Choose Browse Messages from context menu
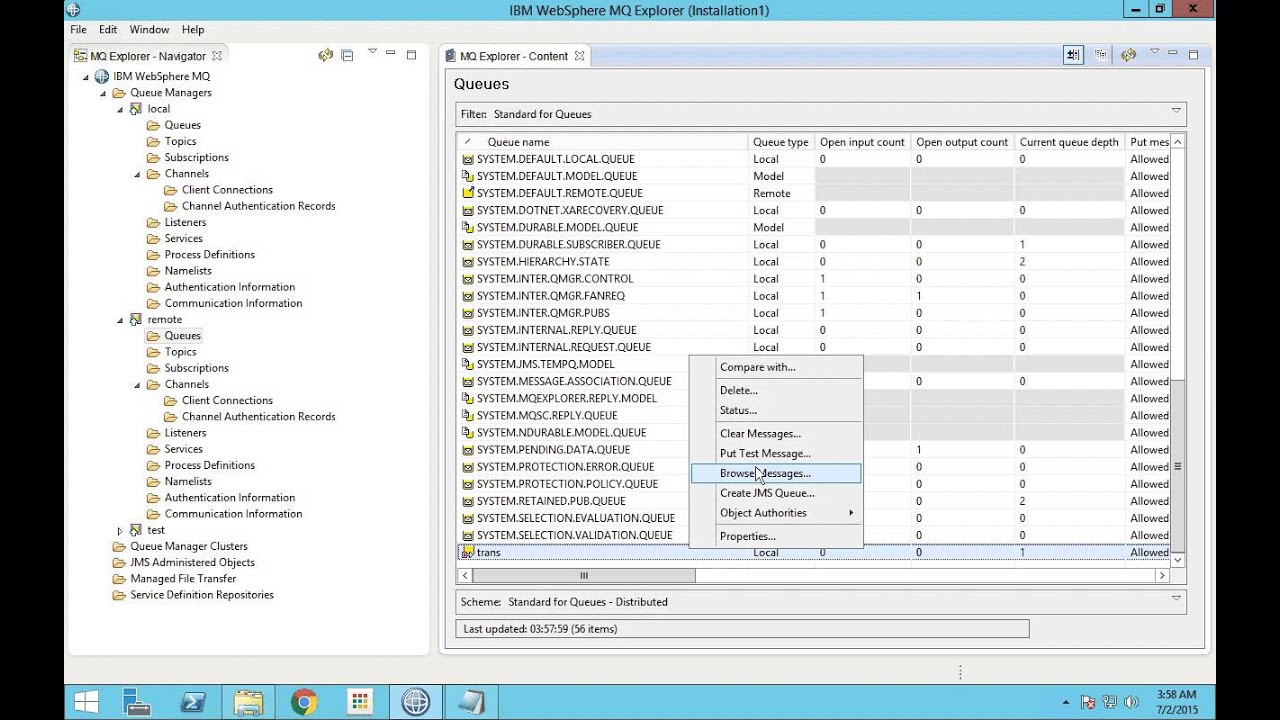 click(776, 473)
